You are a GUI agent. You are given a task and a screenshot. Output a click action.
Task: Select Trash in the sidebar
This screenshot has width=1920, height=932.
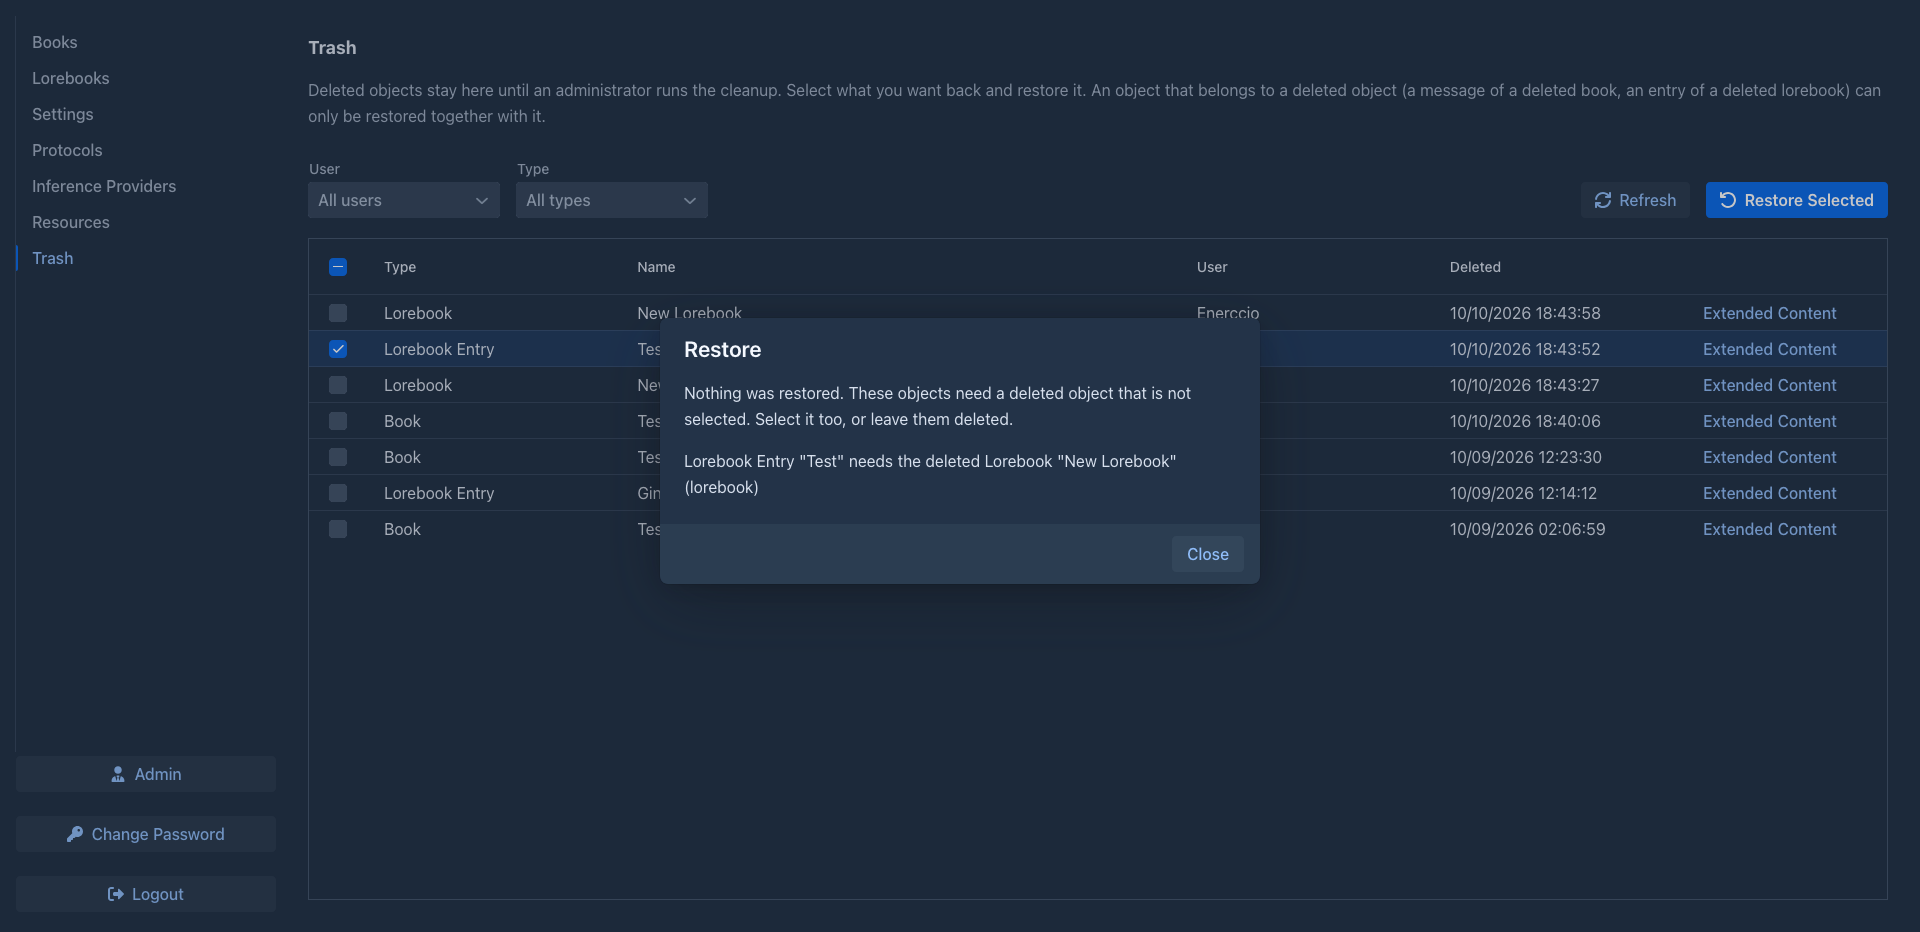(x=53, y=258)
